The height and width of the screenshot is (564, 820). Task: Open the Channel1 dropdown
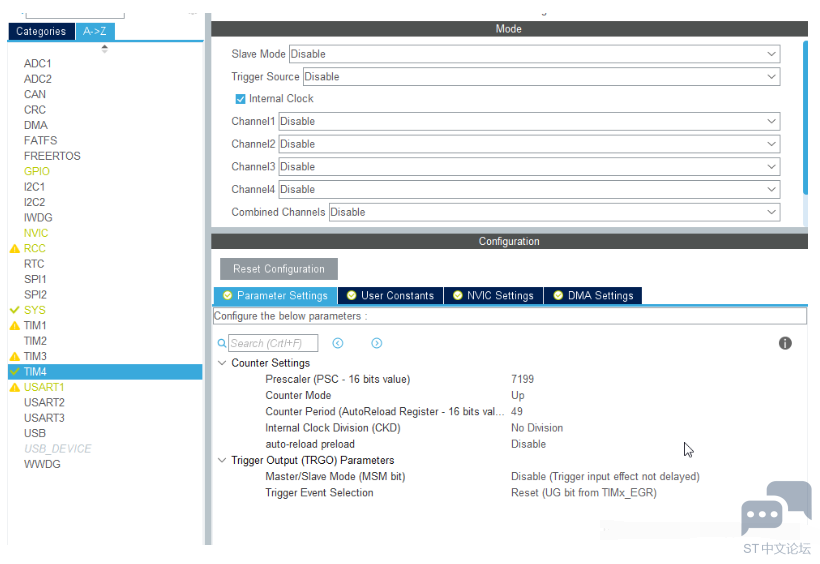[529, 121]
